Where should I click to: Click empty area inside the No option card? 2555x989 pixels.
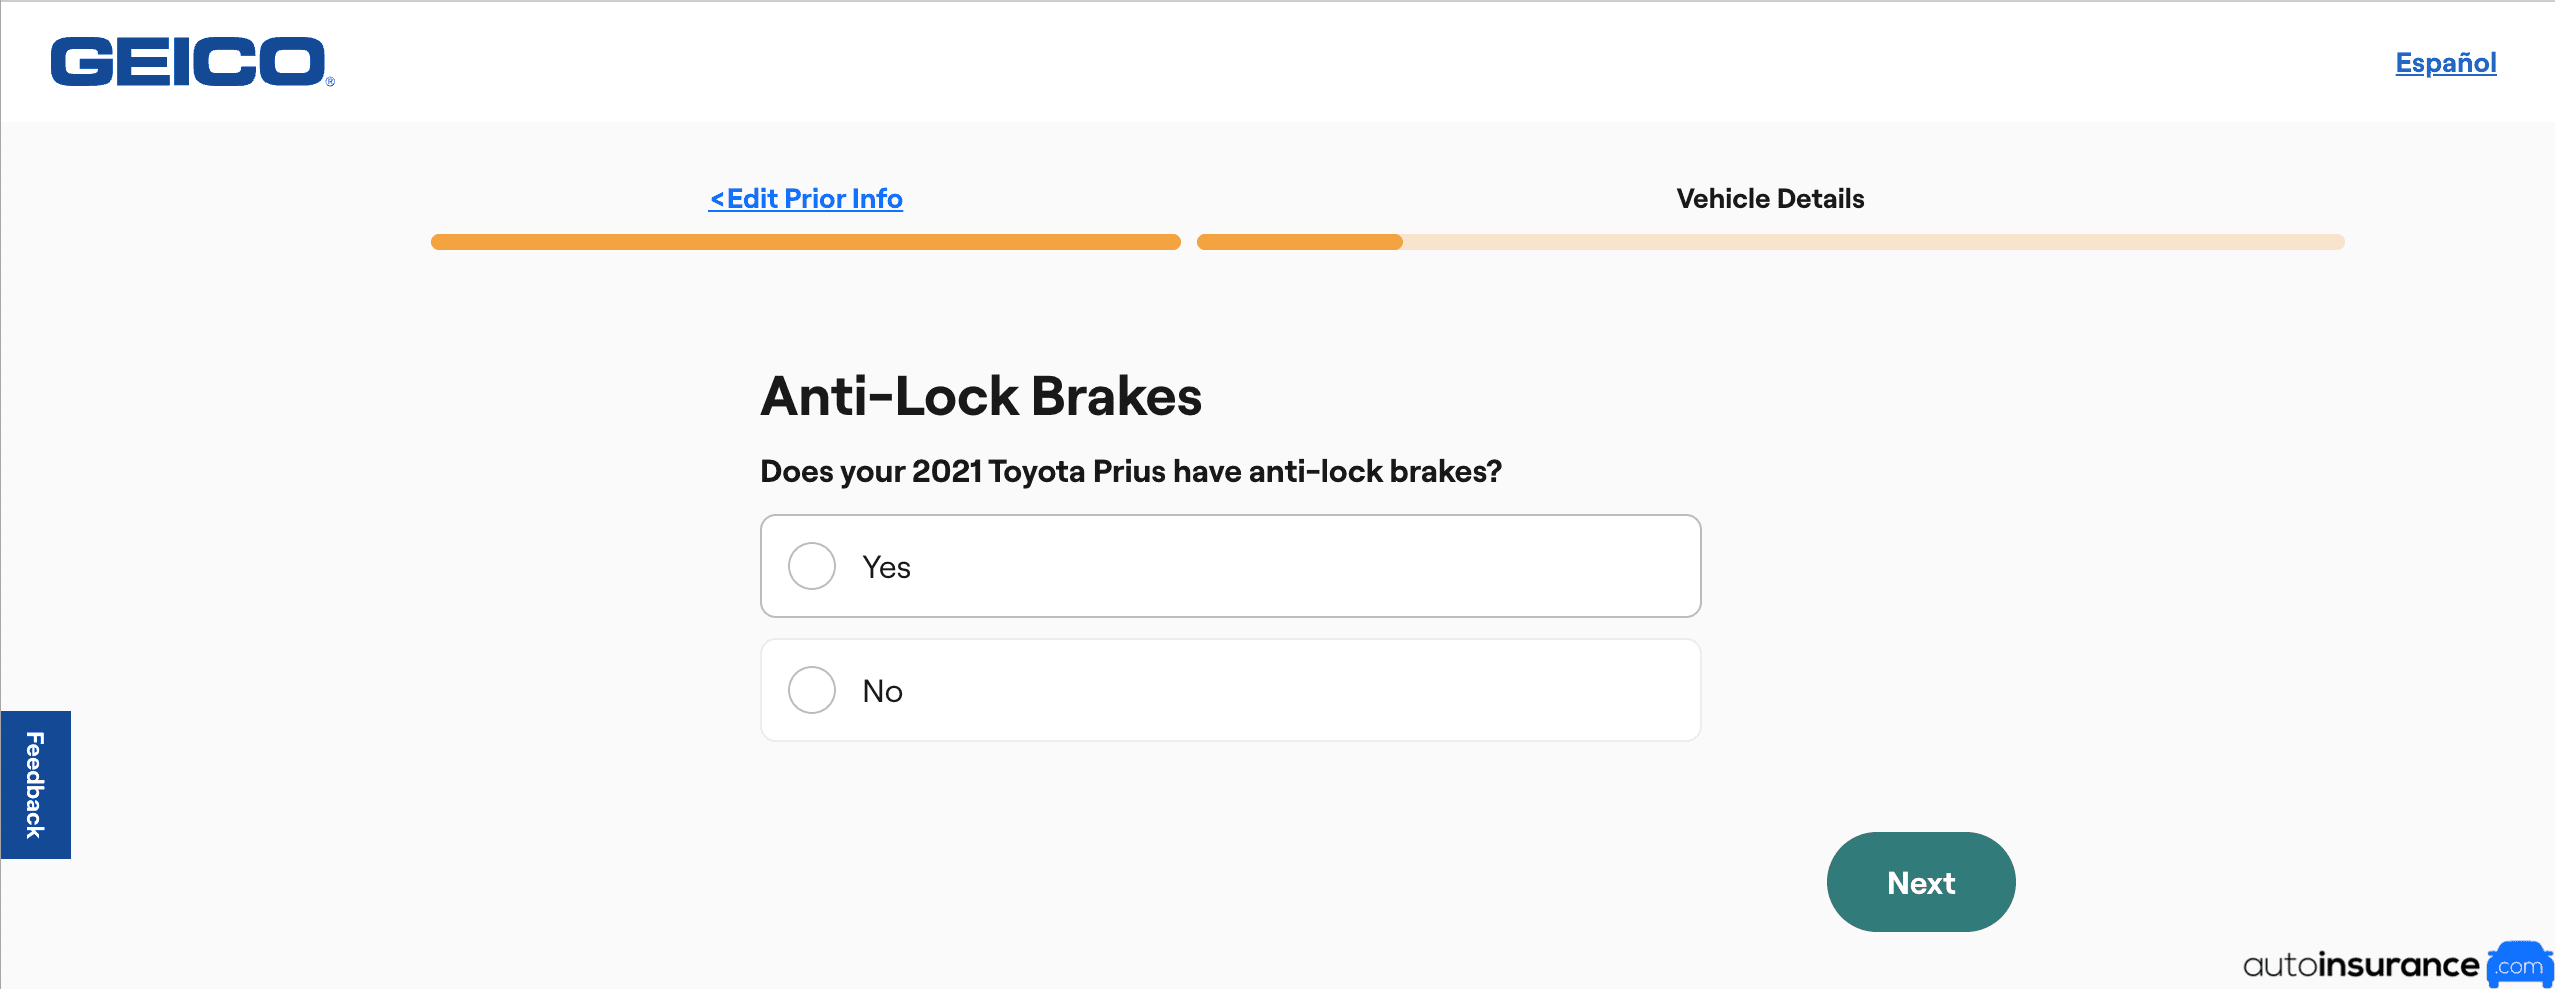[1300, 691]
